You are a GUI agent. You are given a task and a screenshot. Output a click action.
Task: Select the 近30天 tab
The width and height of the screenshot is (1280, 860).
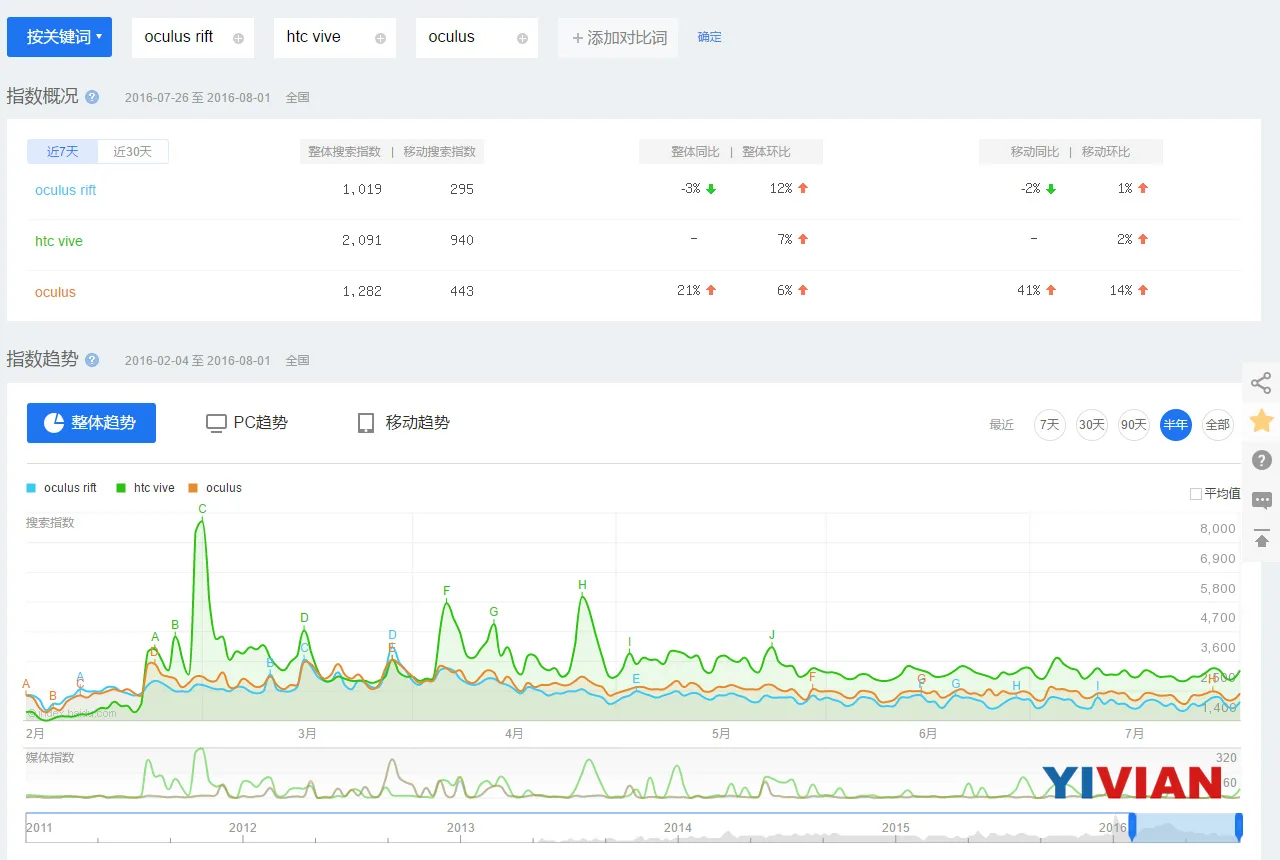[x=133, y=152]
